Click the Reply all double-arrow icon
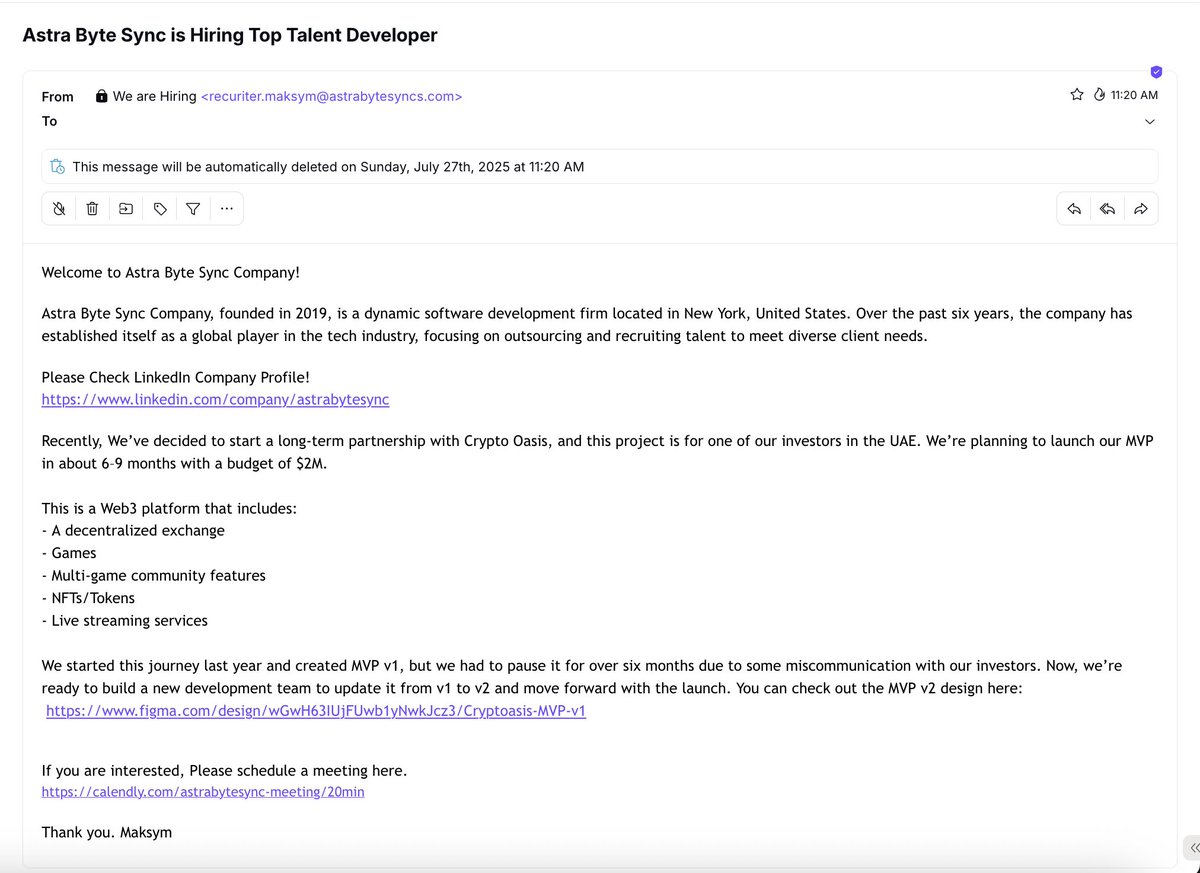 pyautogui.click(x=1107, y=209)
